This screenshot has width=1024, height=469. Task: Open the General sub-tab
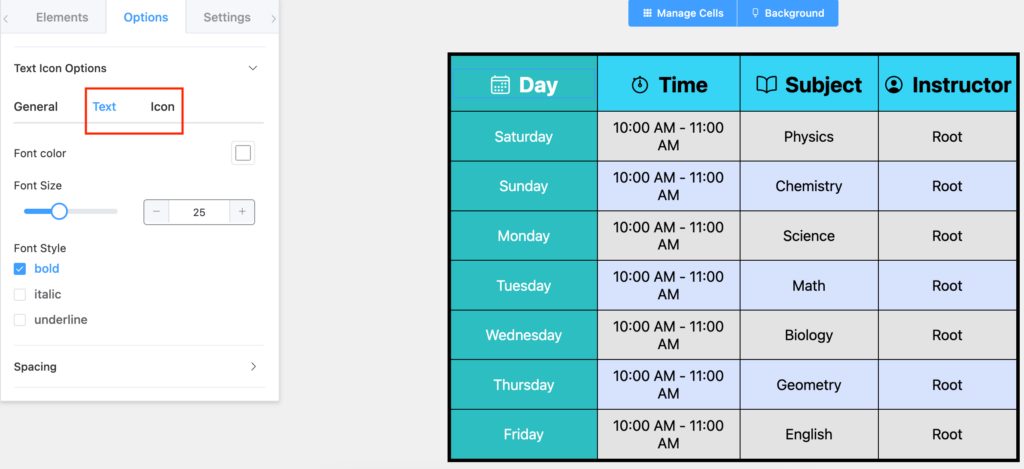tap(36, 106)
